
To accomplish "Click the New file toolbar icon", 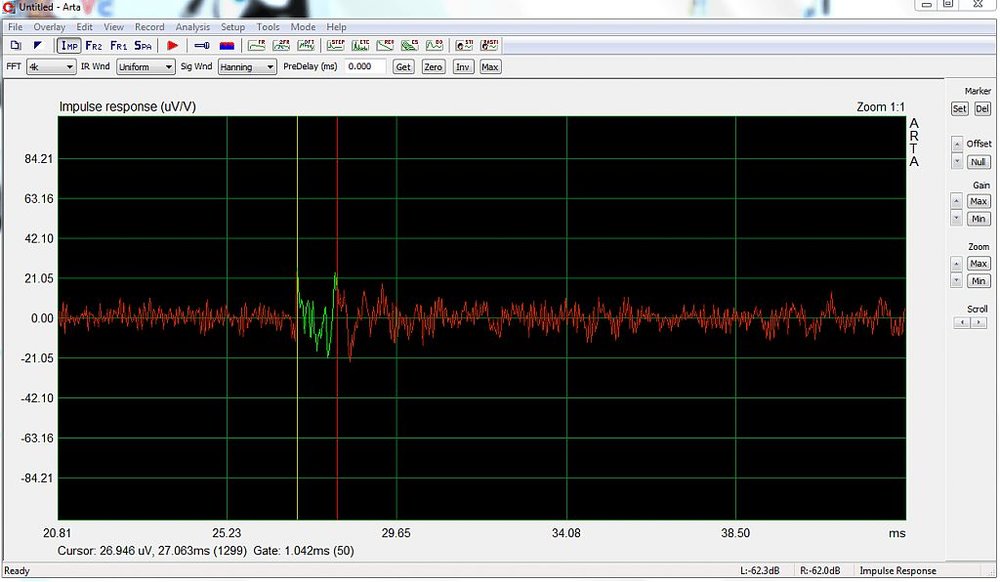I will (x=16, y=45).
